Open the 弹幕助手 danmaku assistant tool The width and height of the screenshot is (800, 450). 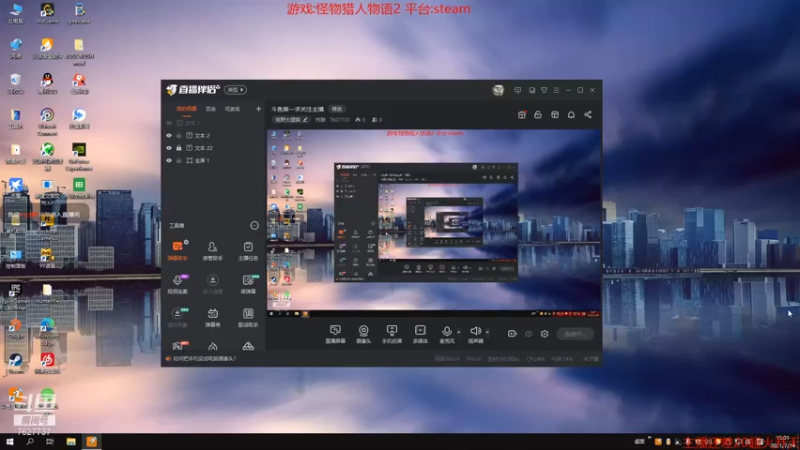[x=177, y=251]
